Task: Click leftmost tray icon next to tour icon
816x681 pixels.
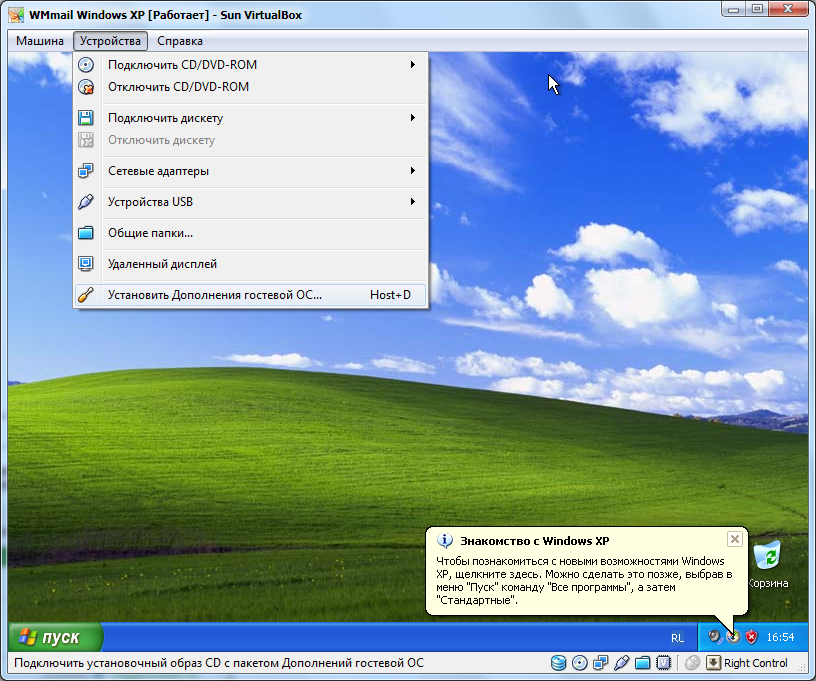Action: point(716,637)
